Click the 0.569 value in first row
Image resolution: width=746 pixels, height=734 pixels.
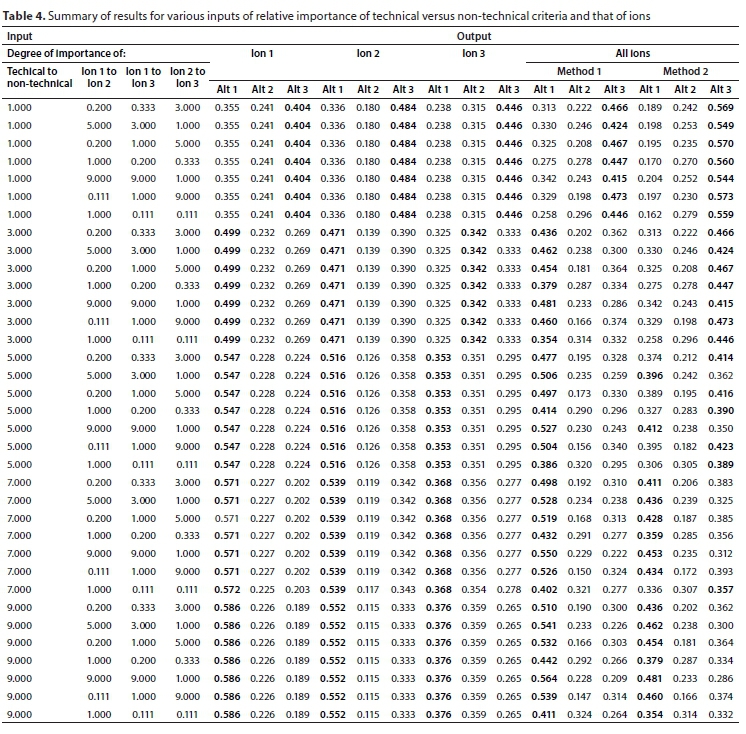click(720, 108)
